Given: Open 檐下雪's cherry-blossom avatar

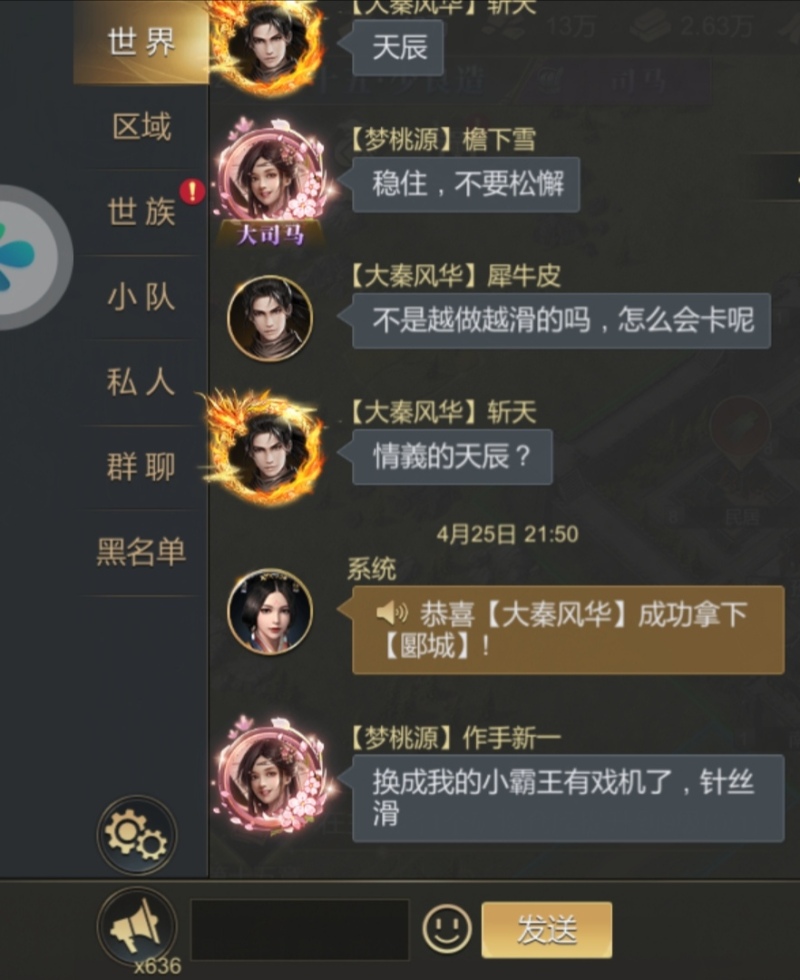Looking at the screenshot, I should [x=270, y=180].
